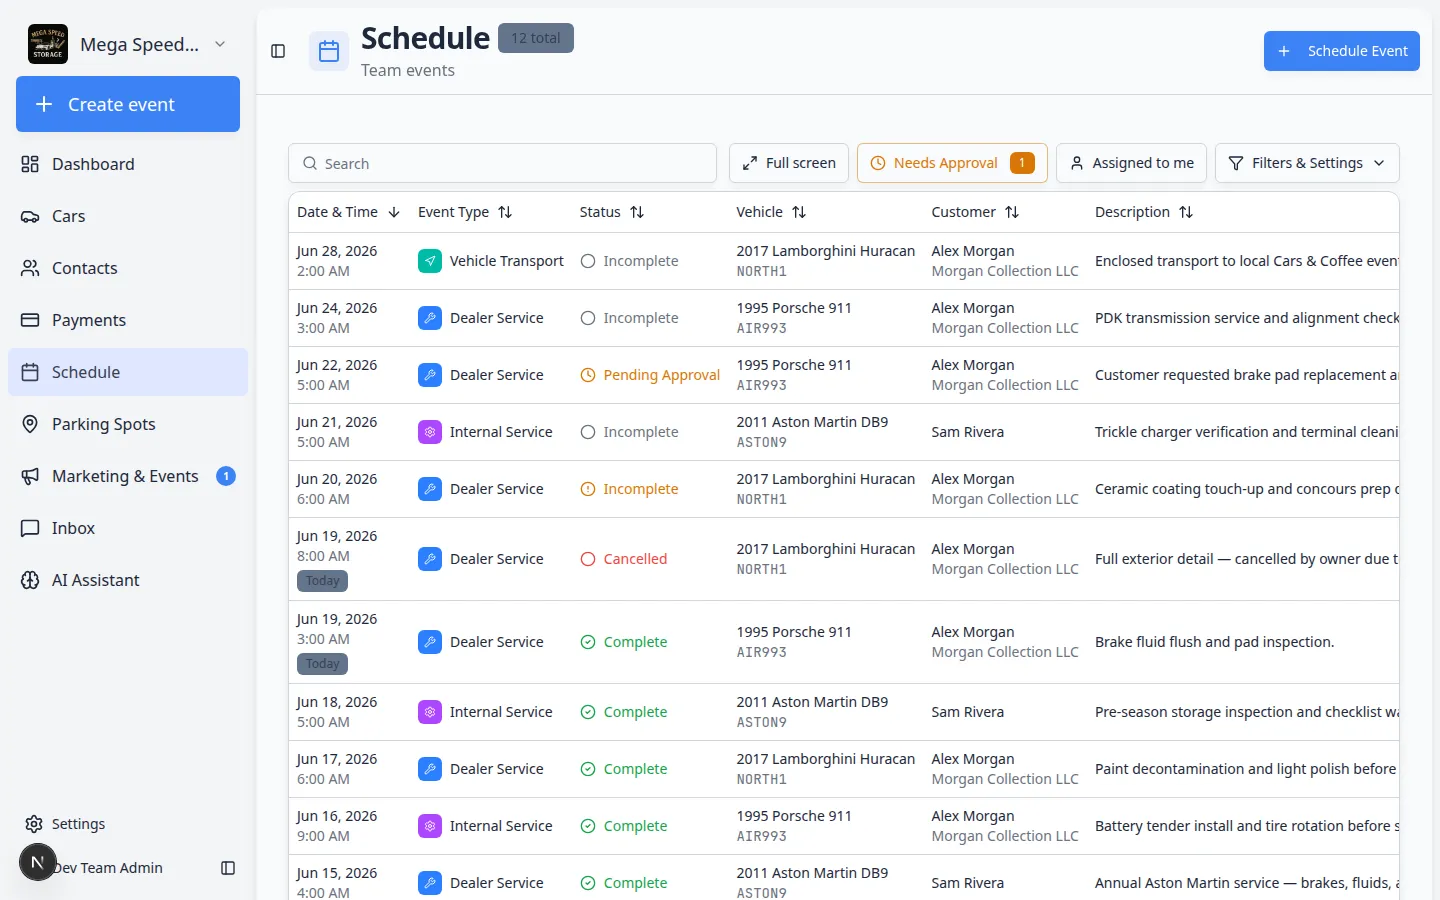Click Vehicle Transport icon in Jun 28 row
The height and width of the screenshot is (900, 1440).
pos(430,261)
